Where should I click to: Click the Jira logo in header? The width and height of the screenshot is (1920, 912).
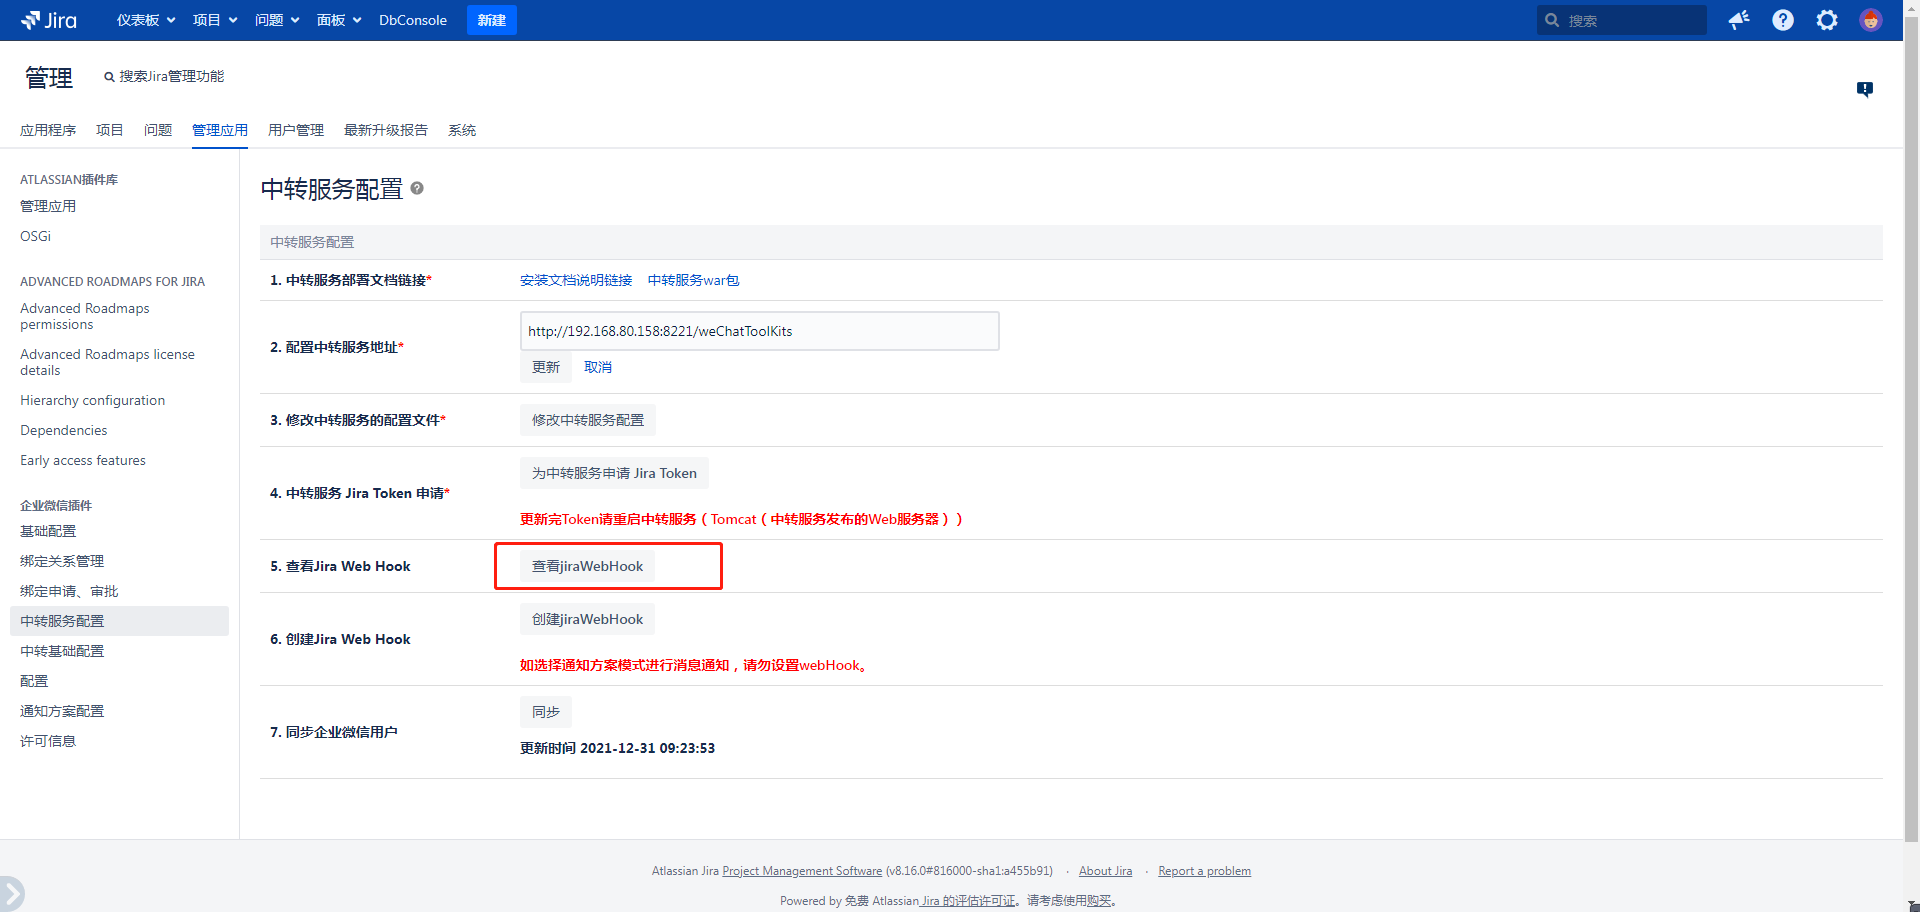pyautogui.click(x=49, y=20)
